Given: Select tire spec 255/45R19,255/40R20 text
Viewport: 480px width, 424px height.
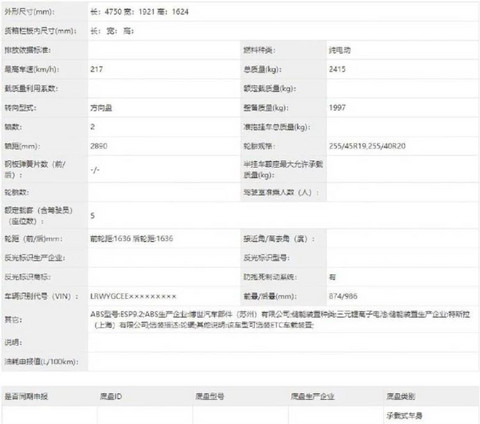Looking at the screenshot, I should tap(367, 146).
